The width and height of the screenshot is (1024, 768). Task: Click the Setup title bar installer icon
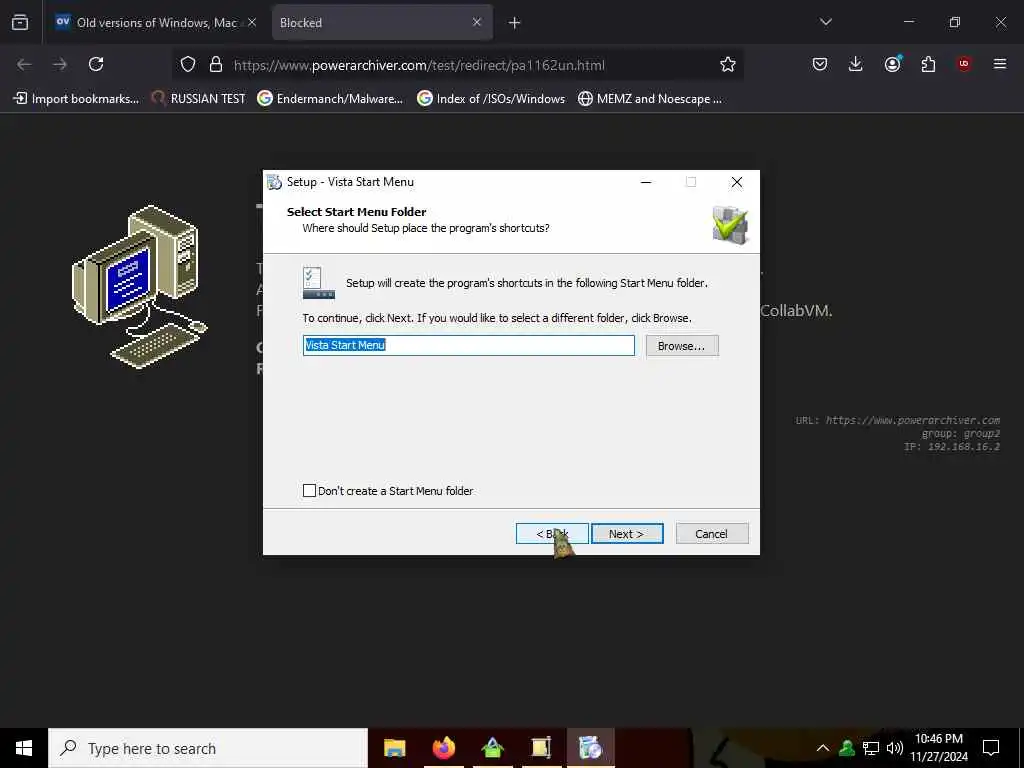point(274,182)
